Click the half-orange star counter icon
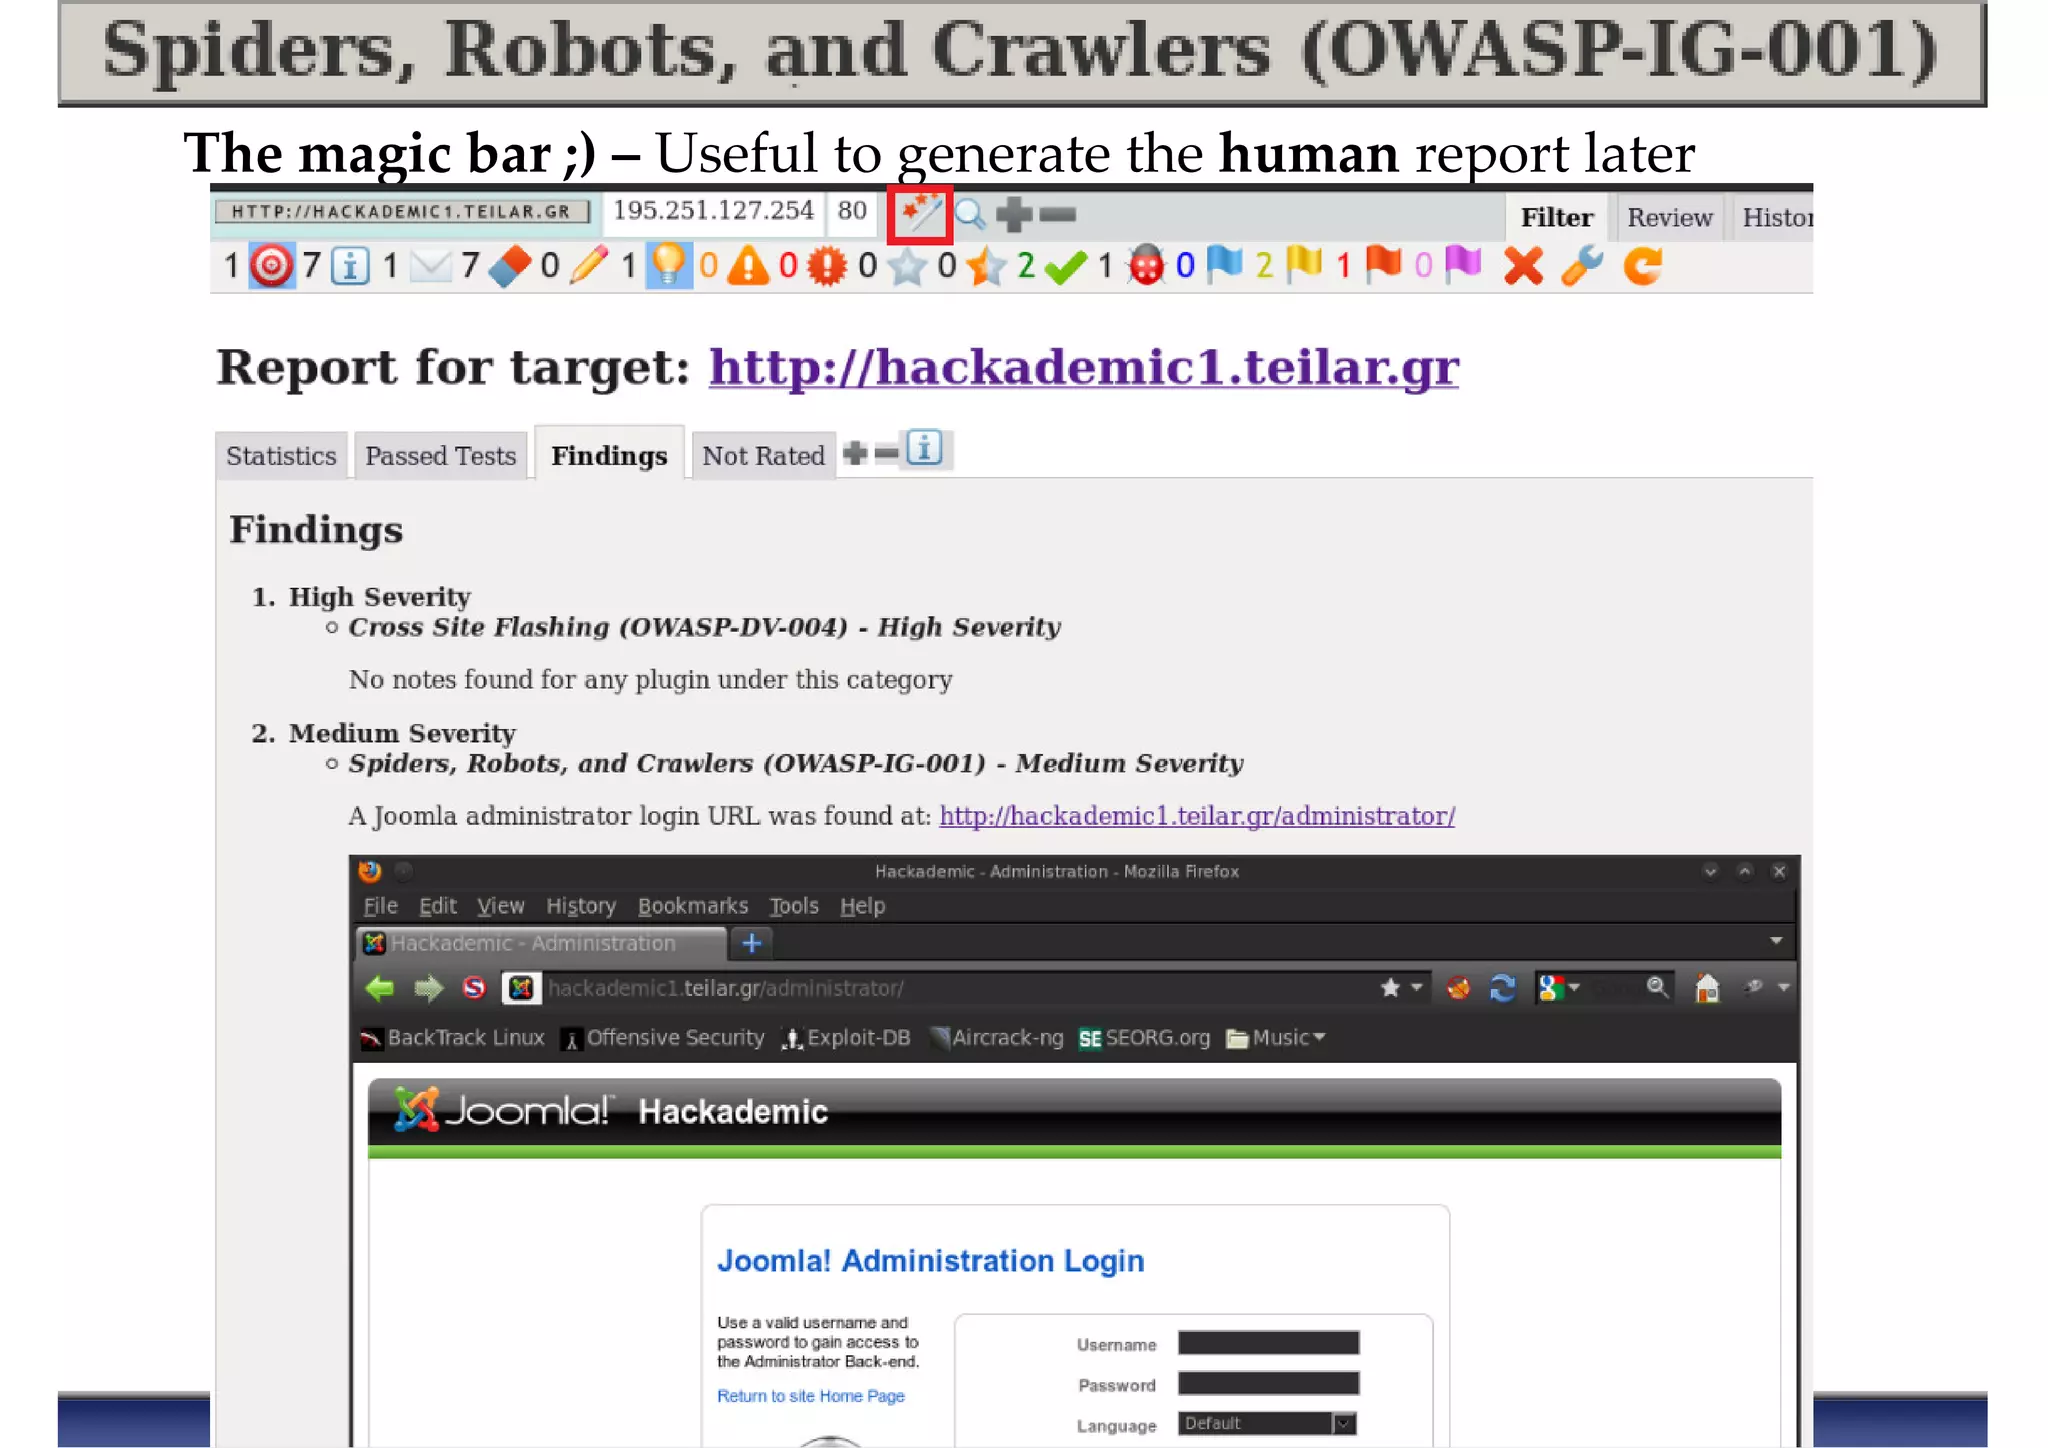 986,266
